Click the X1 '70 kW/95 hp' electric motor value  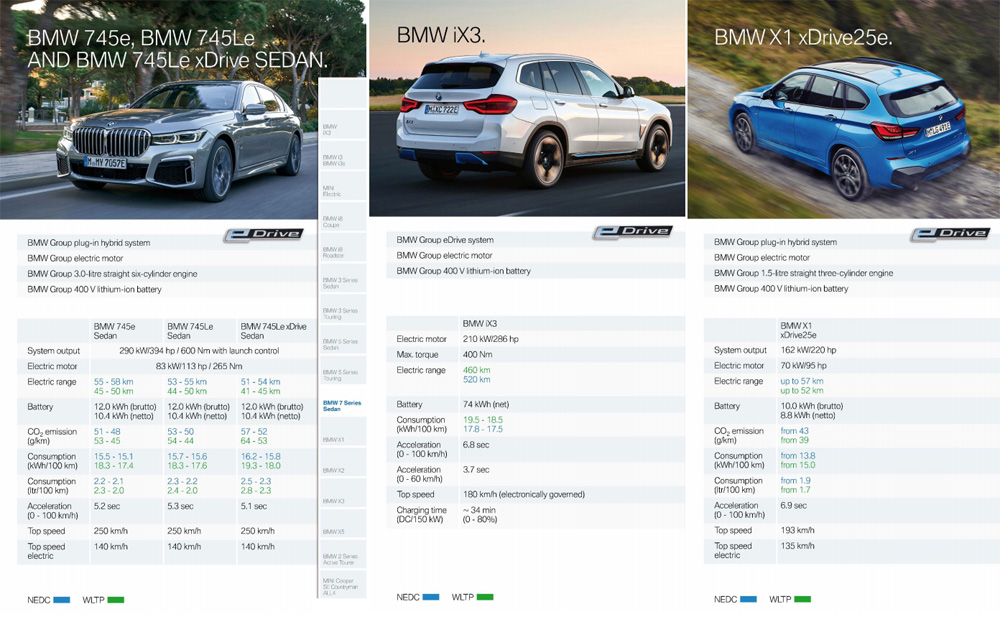pyautogui.click(x=804, y=366)
